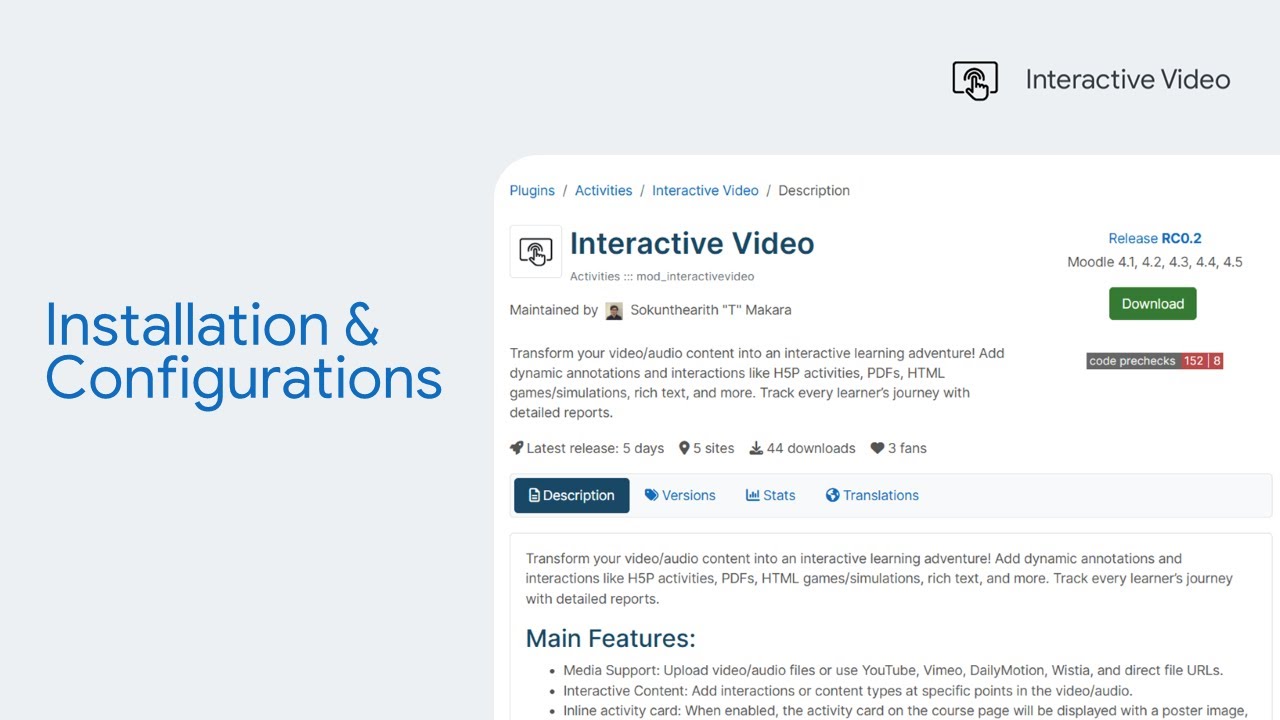
Task: Open the Plugins breadcrumb link
Action: (532, 190)
